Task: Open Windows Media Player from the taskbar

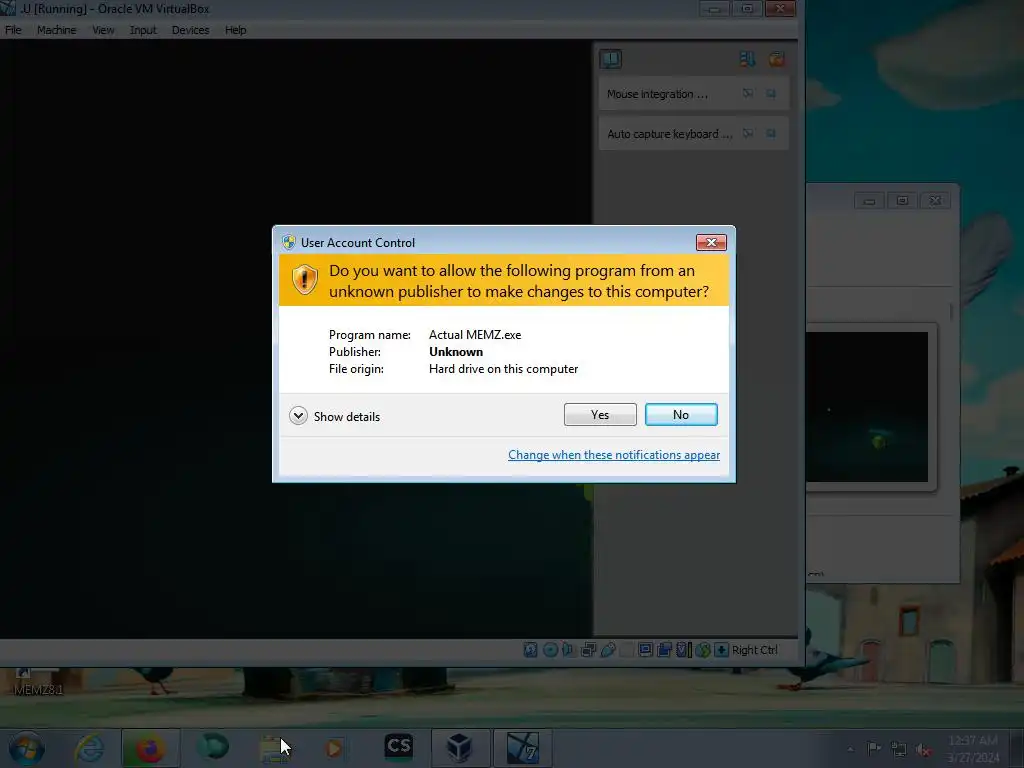Action: [x=334, y=748]
